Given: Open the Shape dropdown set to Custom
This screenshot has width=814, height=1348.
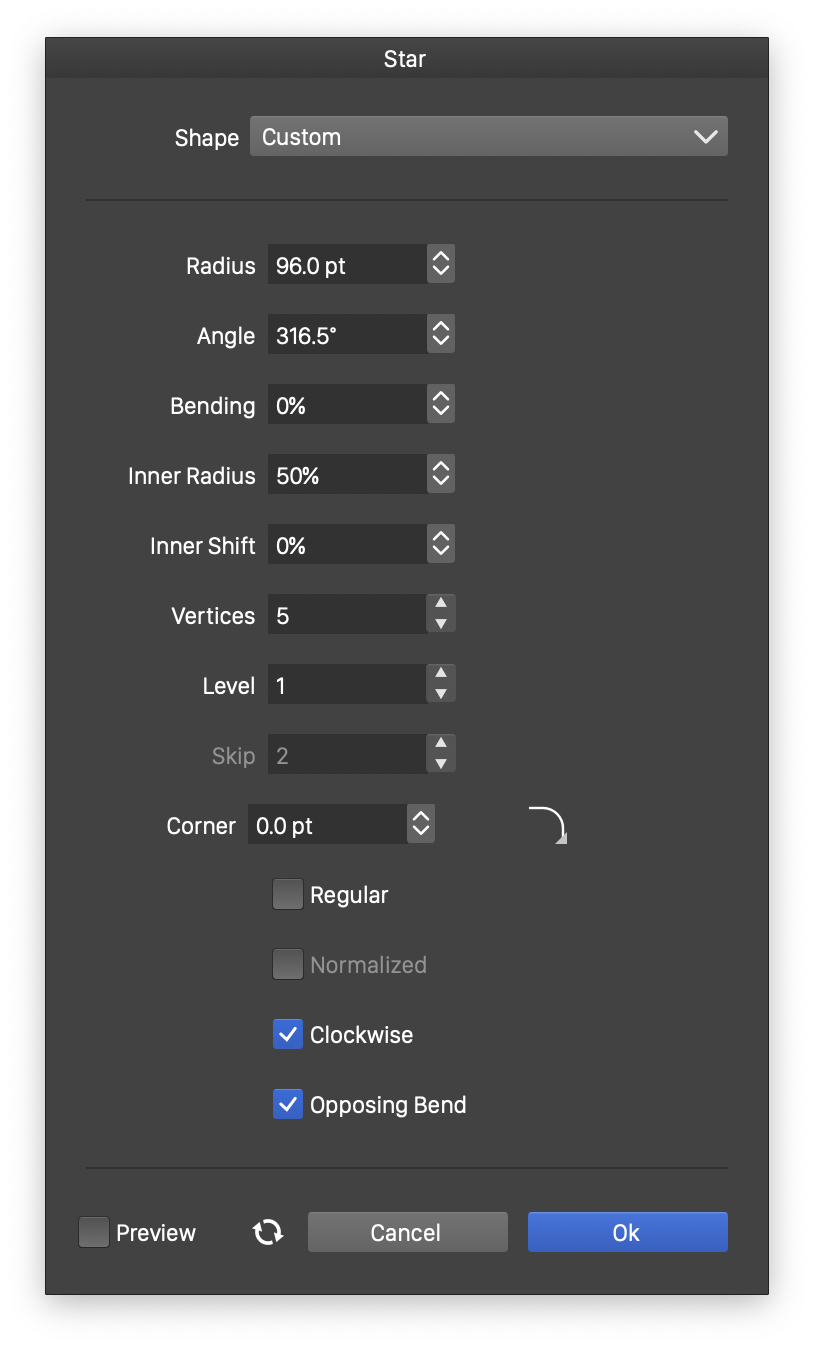Looking at the screenshot, I should pyautogui.click(x=488, y=137).
